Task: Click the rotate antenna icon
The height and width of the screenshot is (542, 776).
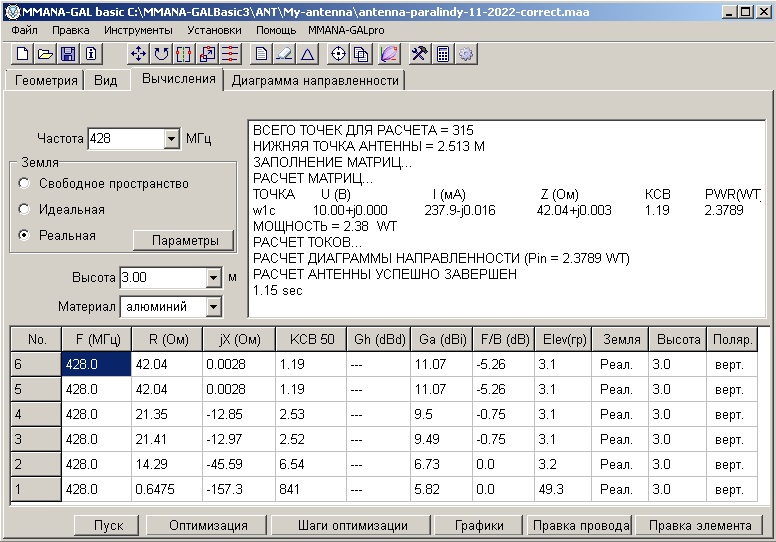Action: [161, 53]
